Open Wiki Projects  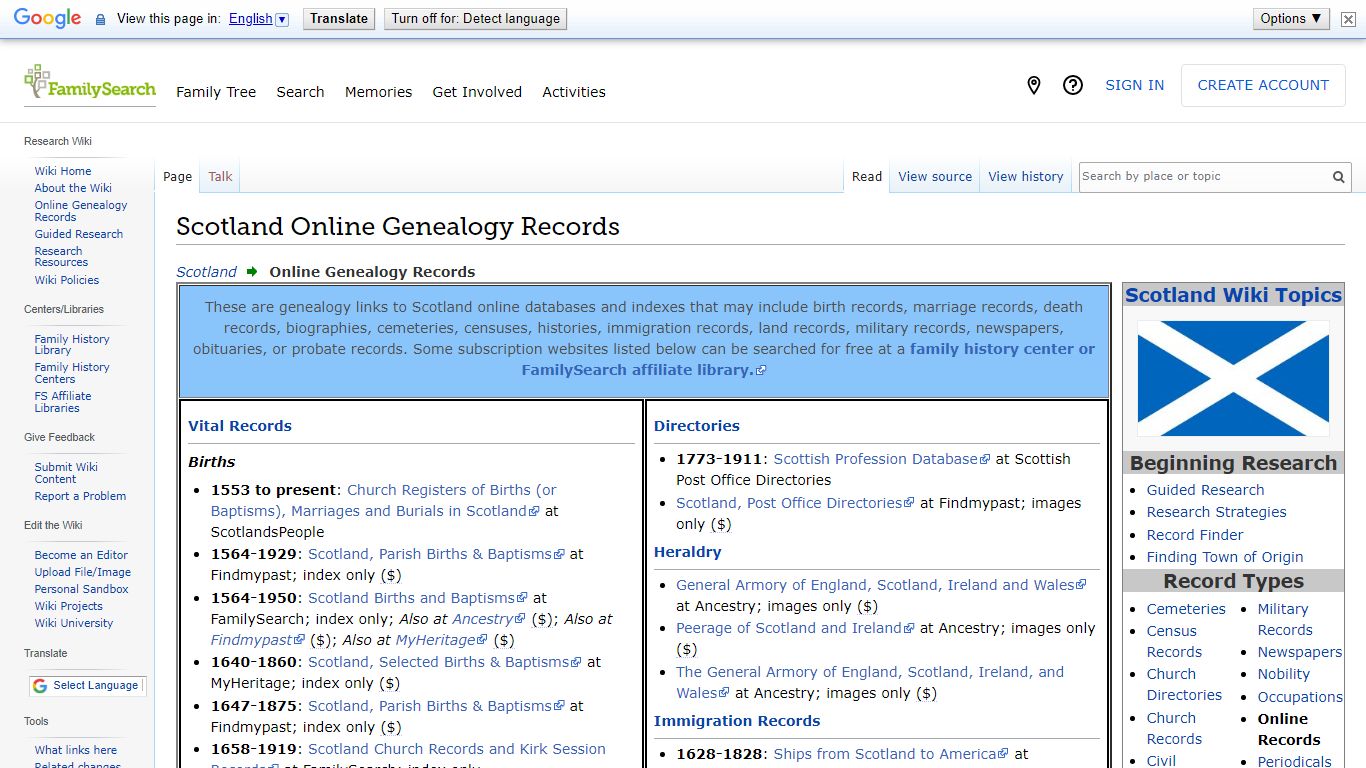[x=69, y=606]
